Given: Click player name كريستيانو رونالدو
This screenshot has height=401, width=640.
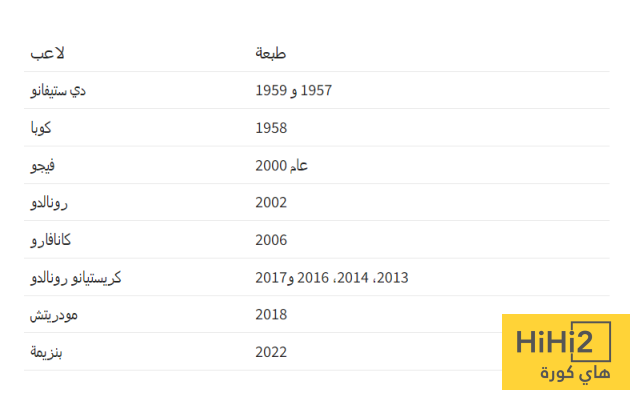Looking at the screenshot, I should 76,278.
